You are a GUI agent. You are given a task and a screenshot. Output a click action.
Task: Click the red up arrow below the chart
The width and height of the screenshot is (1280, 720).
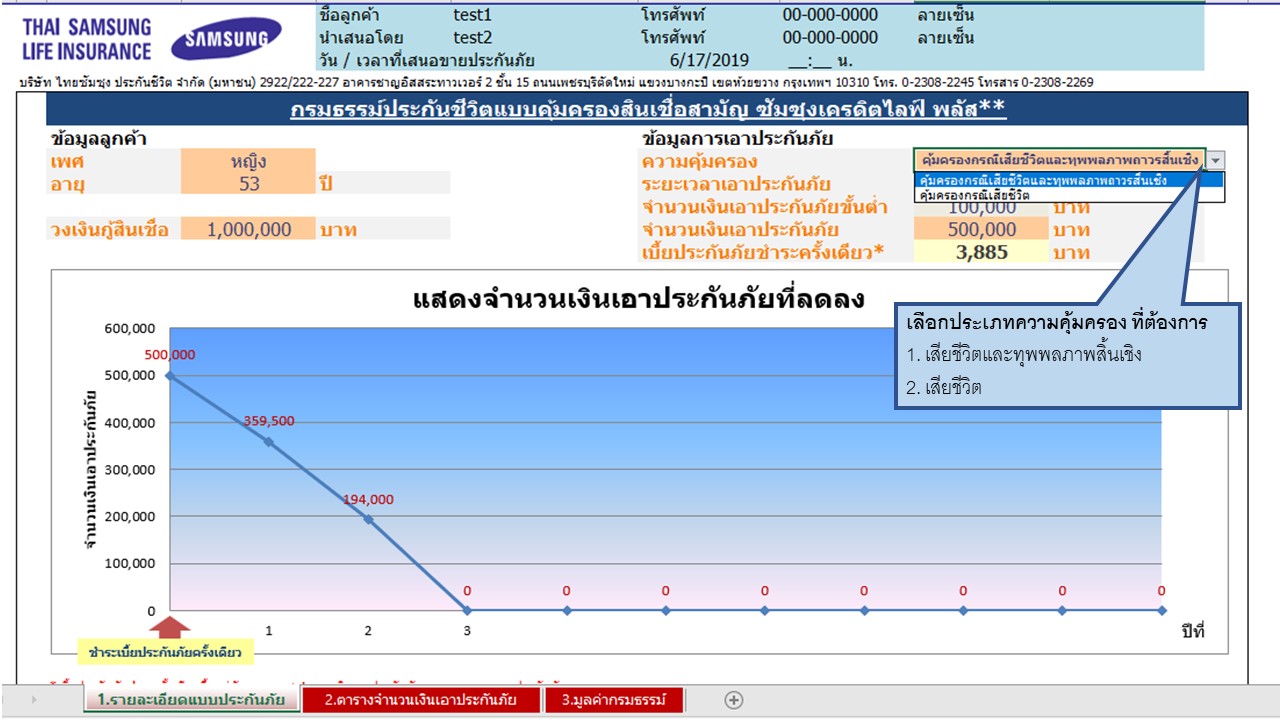pos(173,628)
